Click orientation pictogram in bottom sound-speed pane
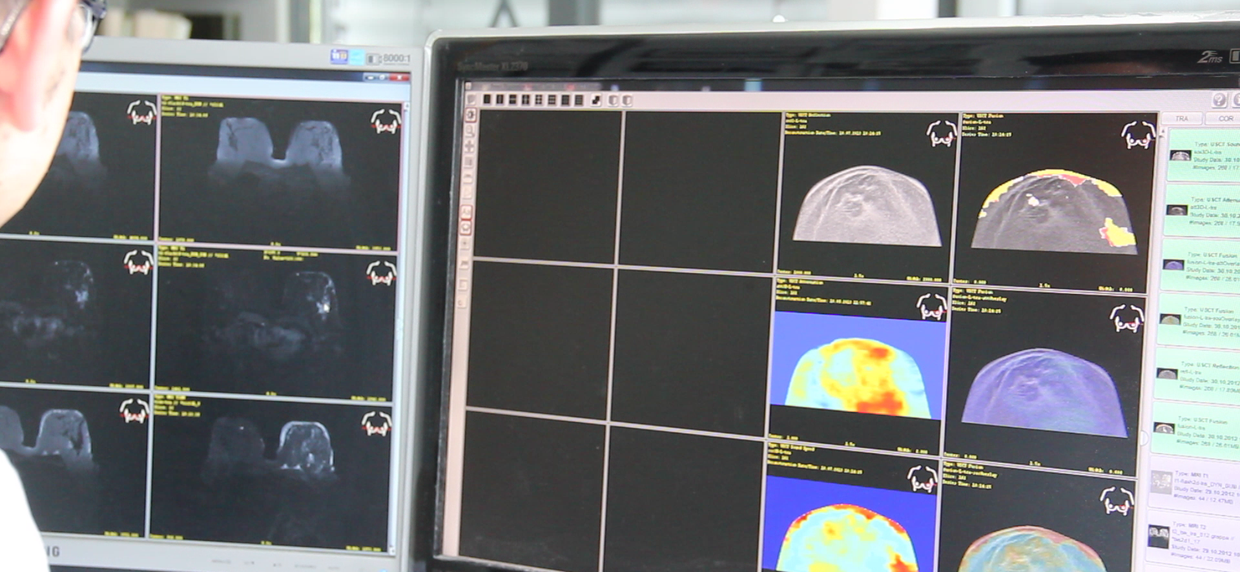 923,478
